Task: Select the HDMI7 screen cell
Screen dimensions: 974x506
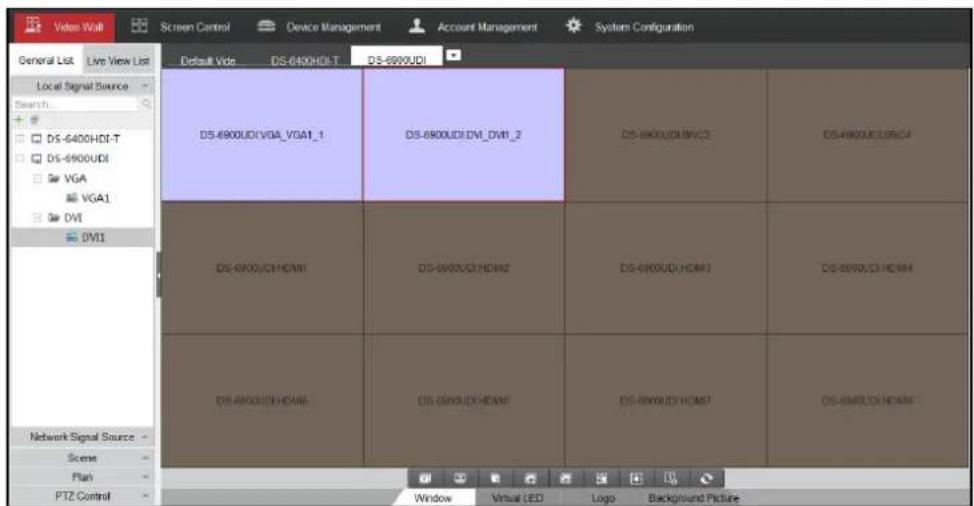Action: [665, 400]
